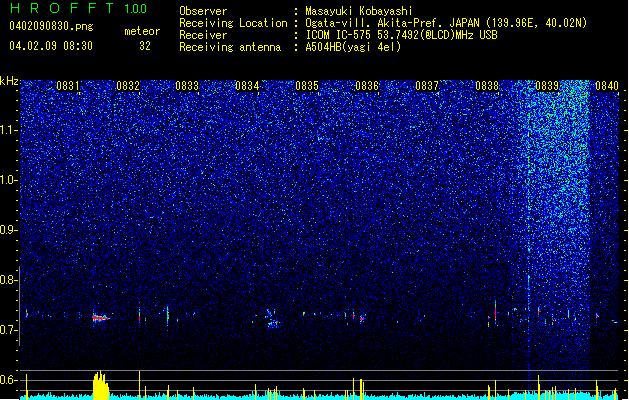
Task: Click the 0.9 frequency axis label
Action: tap(9, 230)
